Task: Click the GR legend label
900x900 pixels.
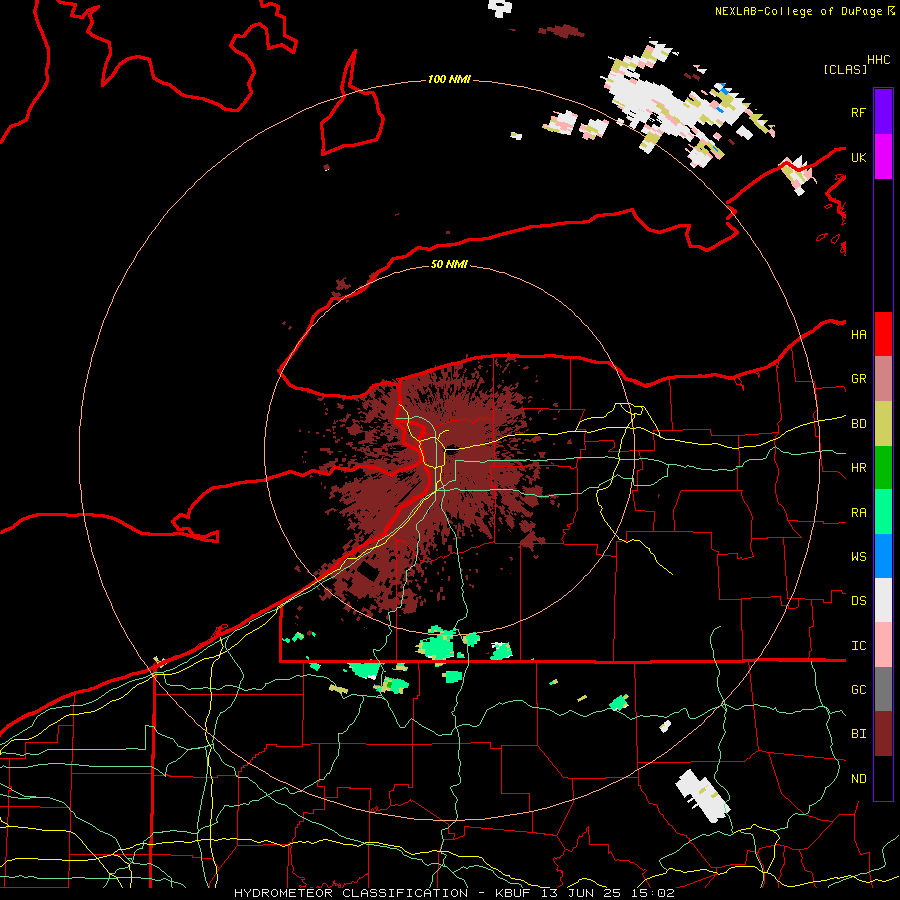Action: (858, 379)
